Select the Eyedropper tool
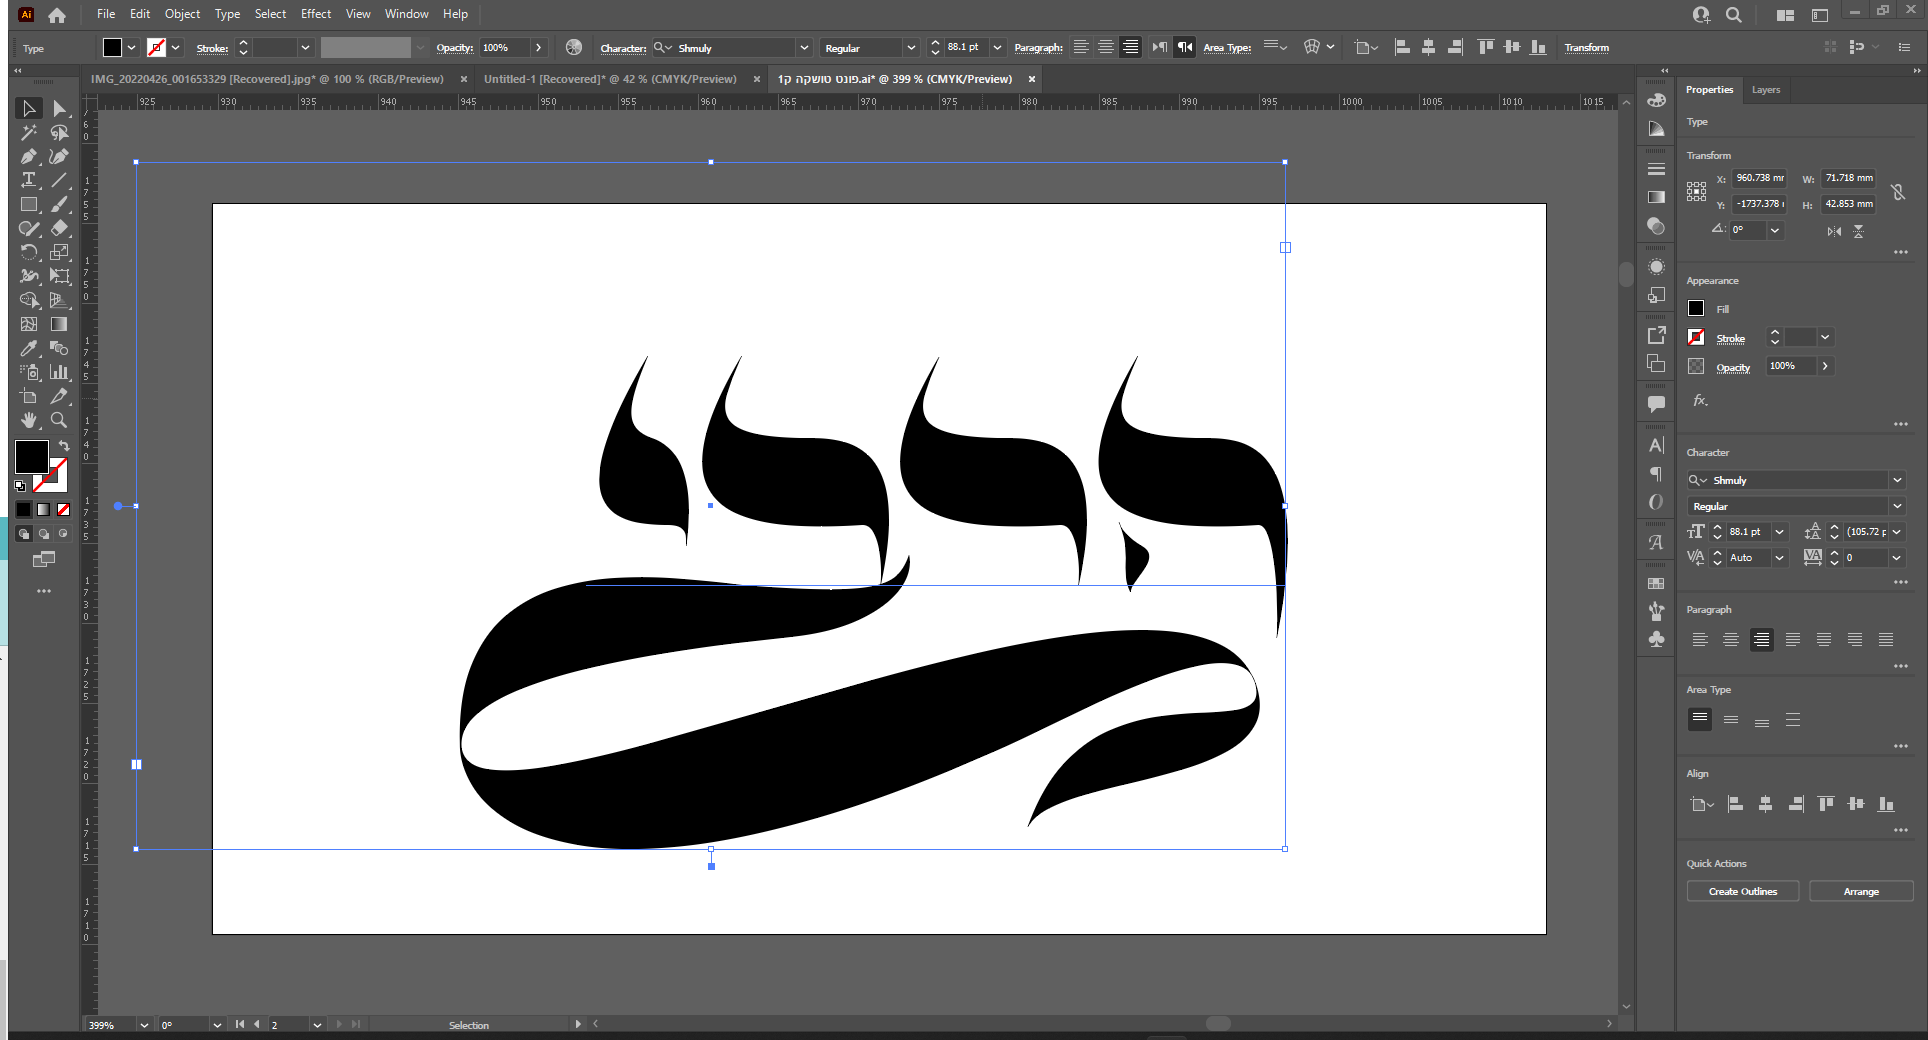The width and height of the screenshot is (1928, 1040). 29,348
